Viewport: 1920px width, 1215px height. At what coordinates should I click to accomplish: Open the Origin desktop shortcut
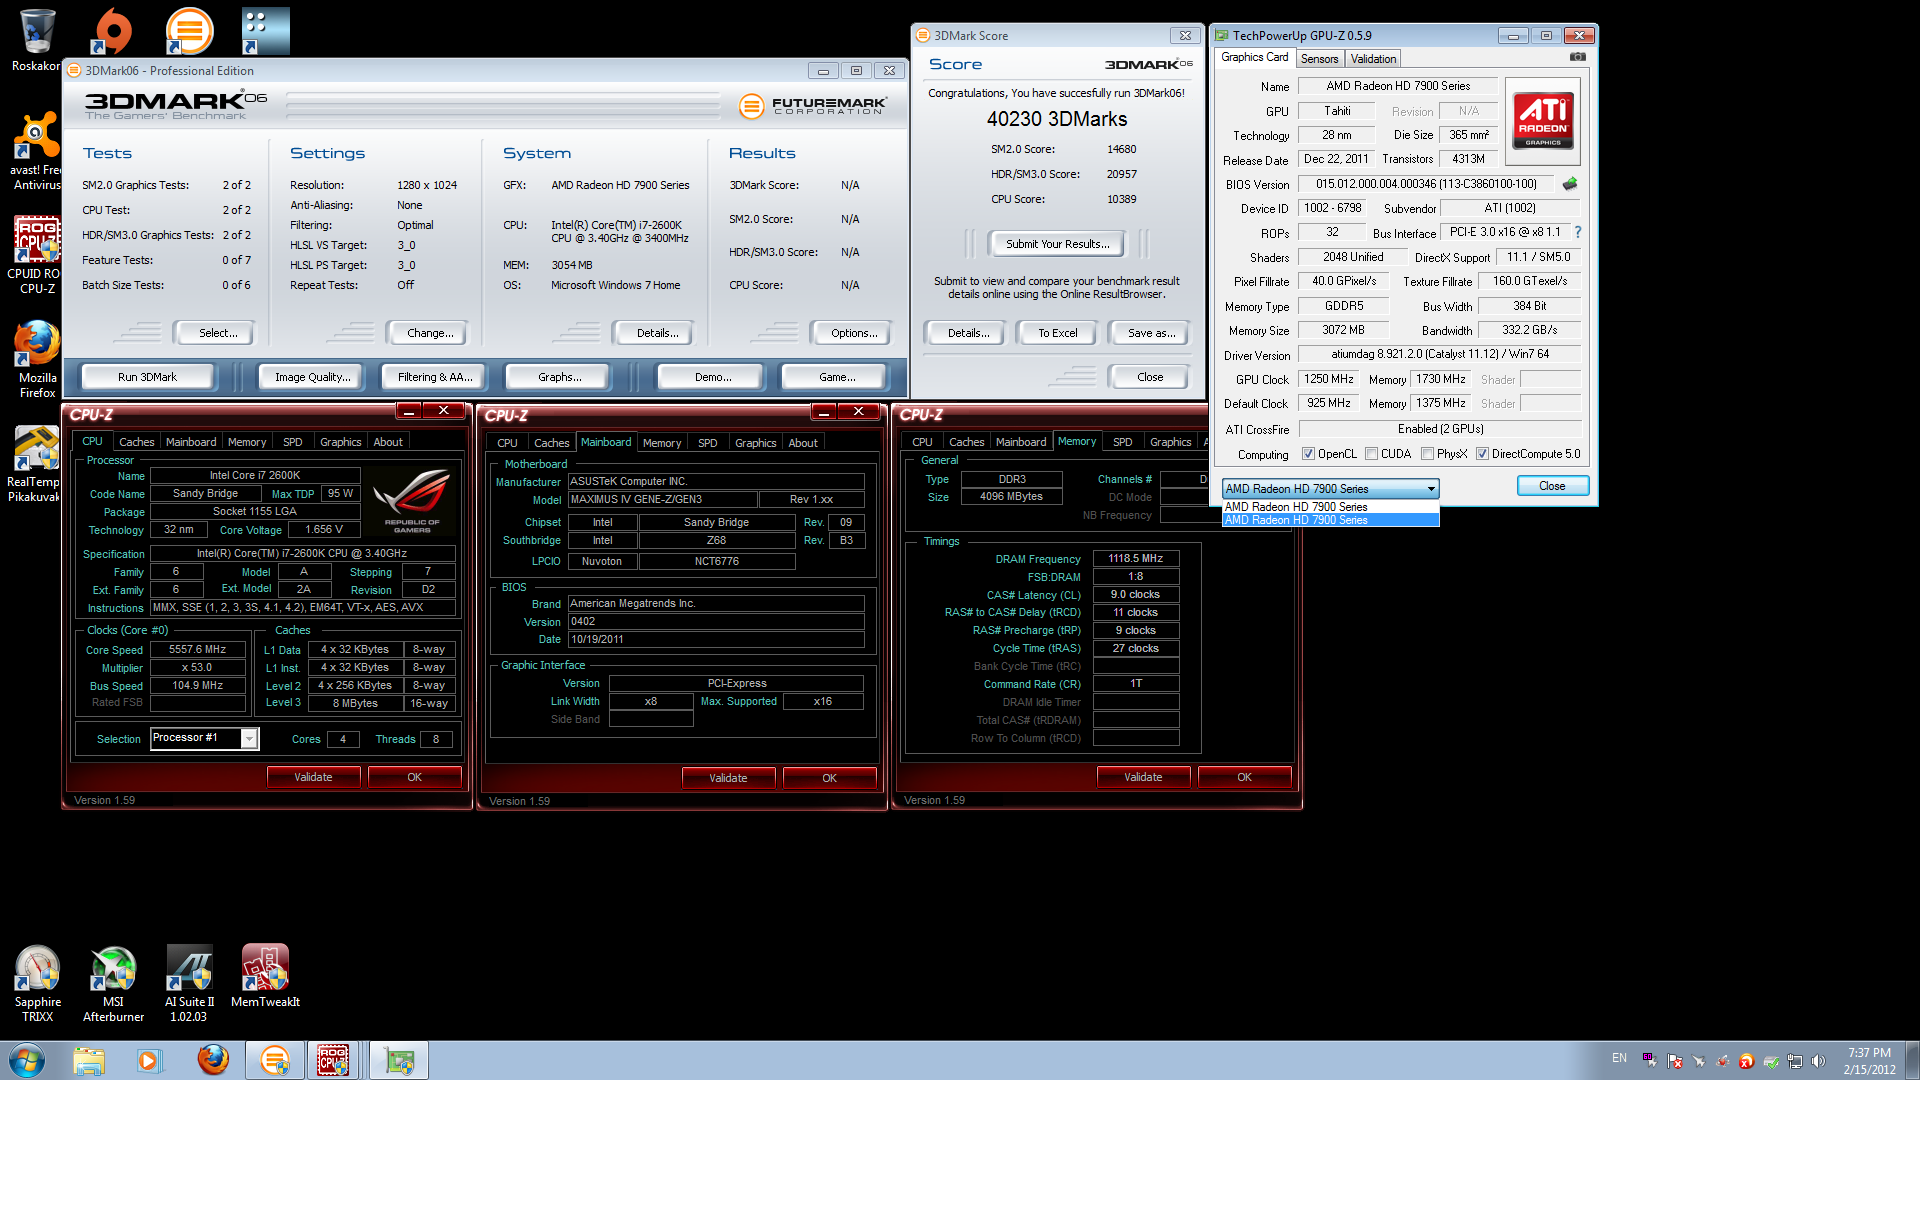tap(113, 31)
